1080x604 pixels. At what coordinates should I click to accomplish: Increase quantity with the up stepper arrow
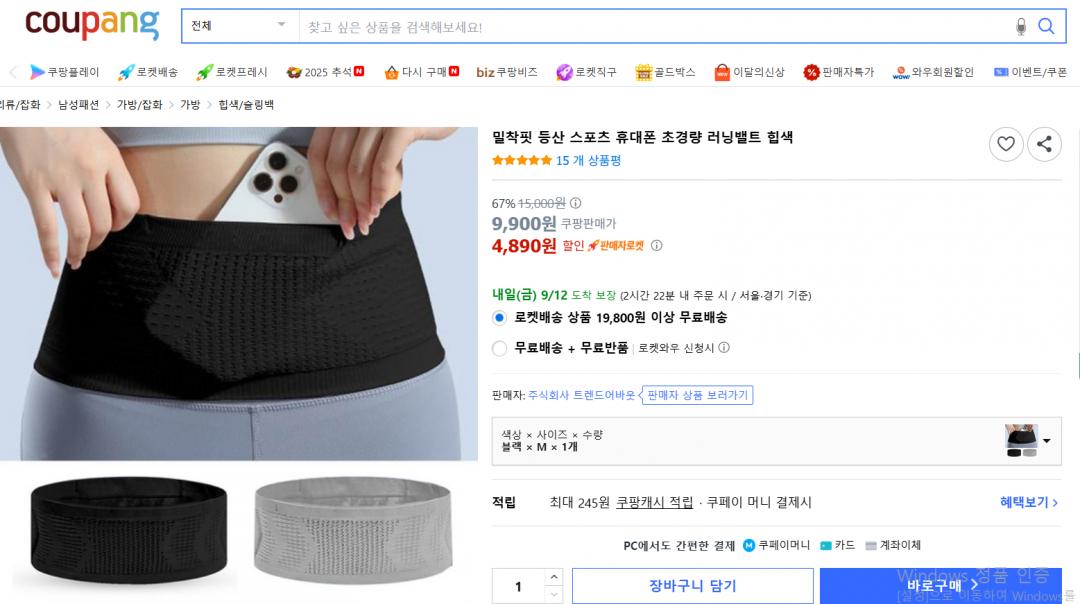[554, 576]
